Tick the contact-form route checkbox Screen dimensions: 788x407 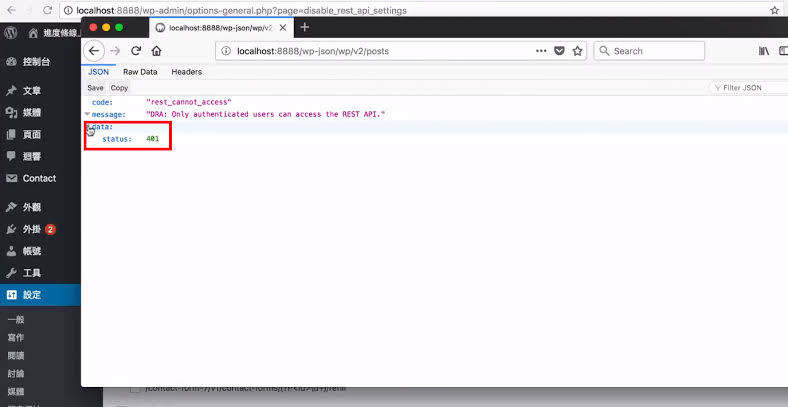click(134, 387)
